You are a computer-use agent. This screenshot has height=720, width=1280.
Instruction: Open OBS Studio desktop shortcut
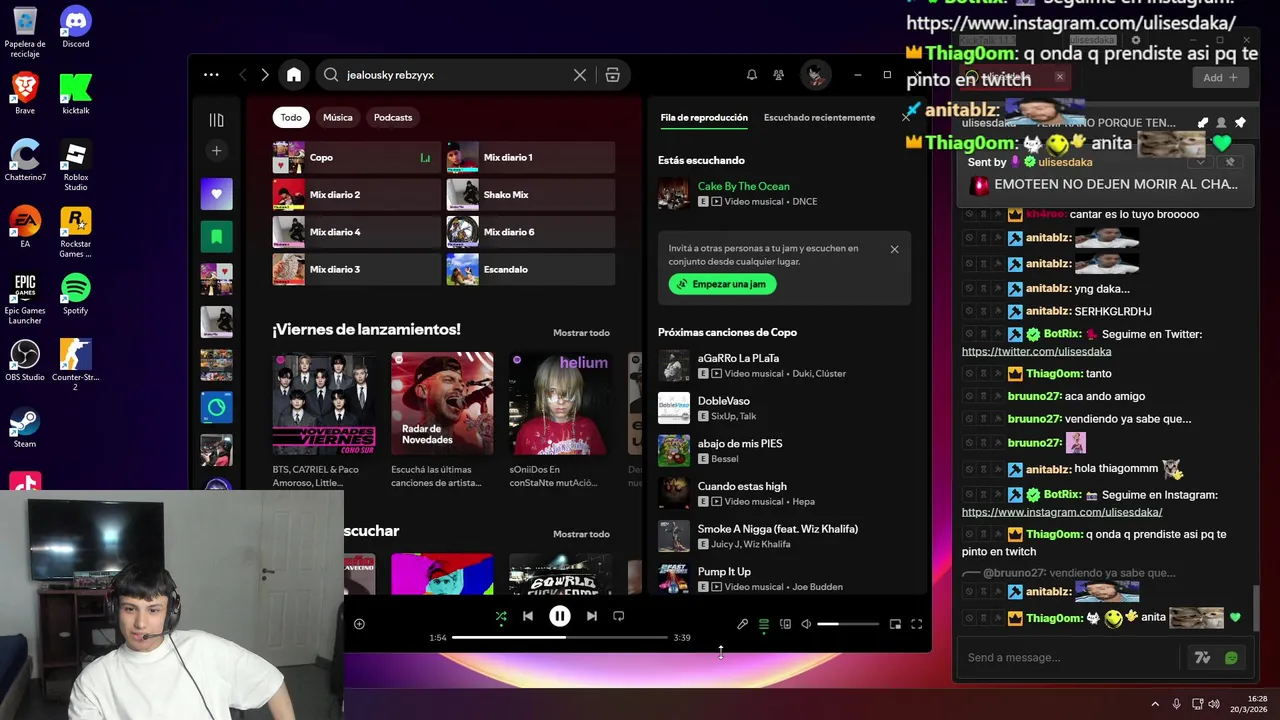25,361
